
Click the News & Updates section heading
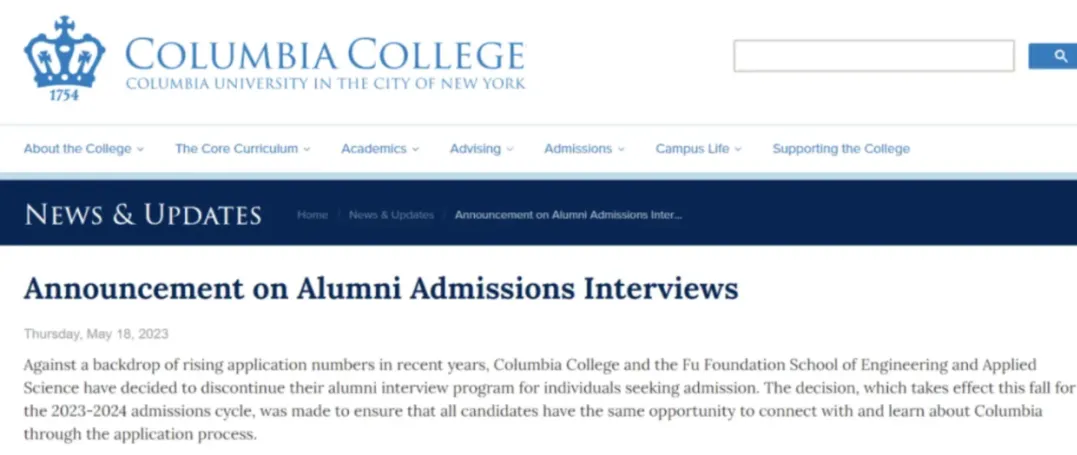point(143,214)
